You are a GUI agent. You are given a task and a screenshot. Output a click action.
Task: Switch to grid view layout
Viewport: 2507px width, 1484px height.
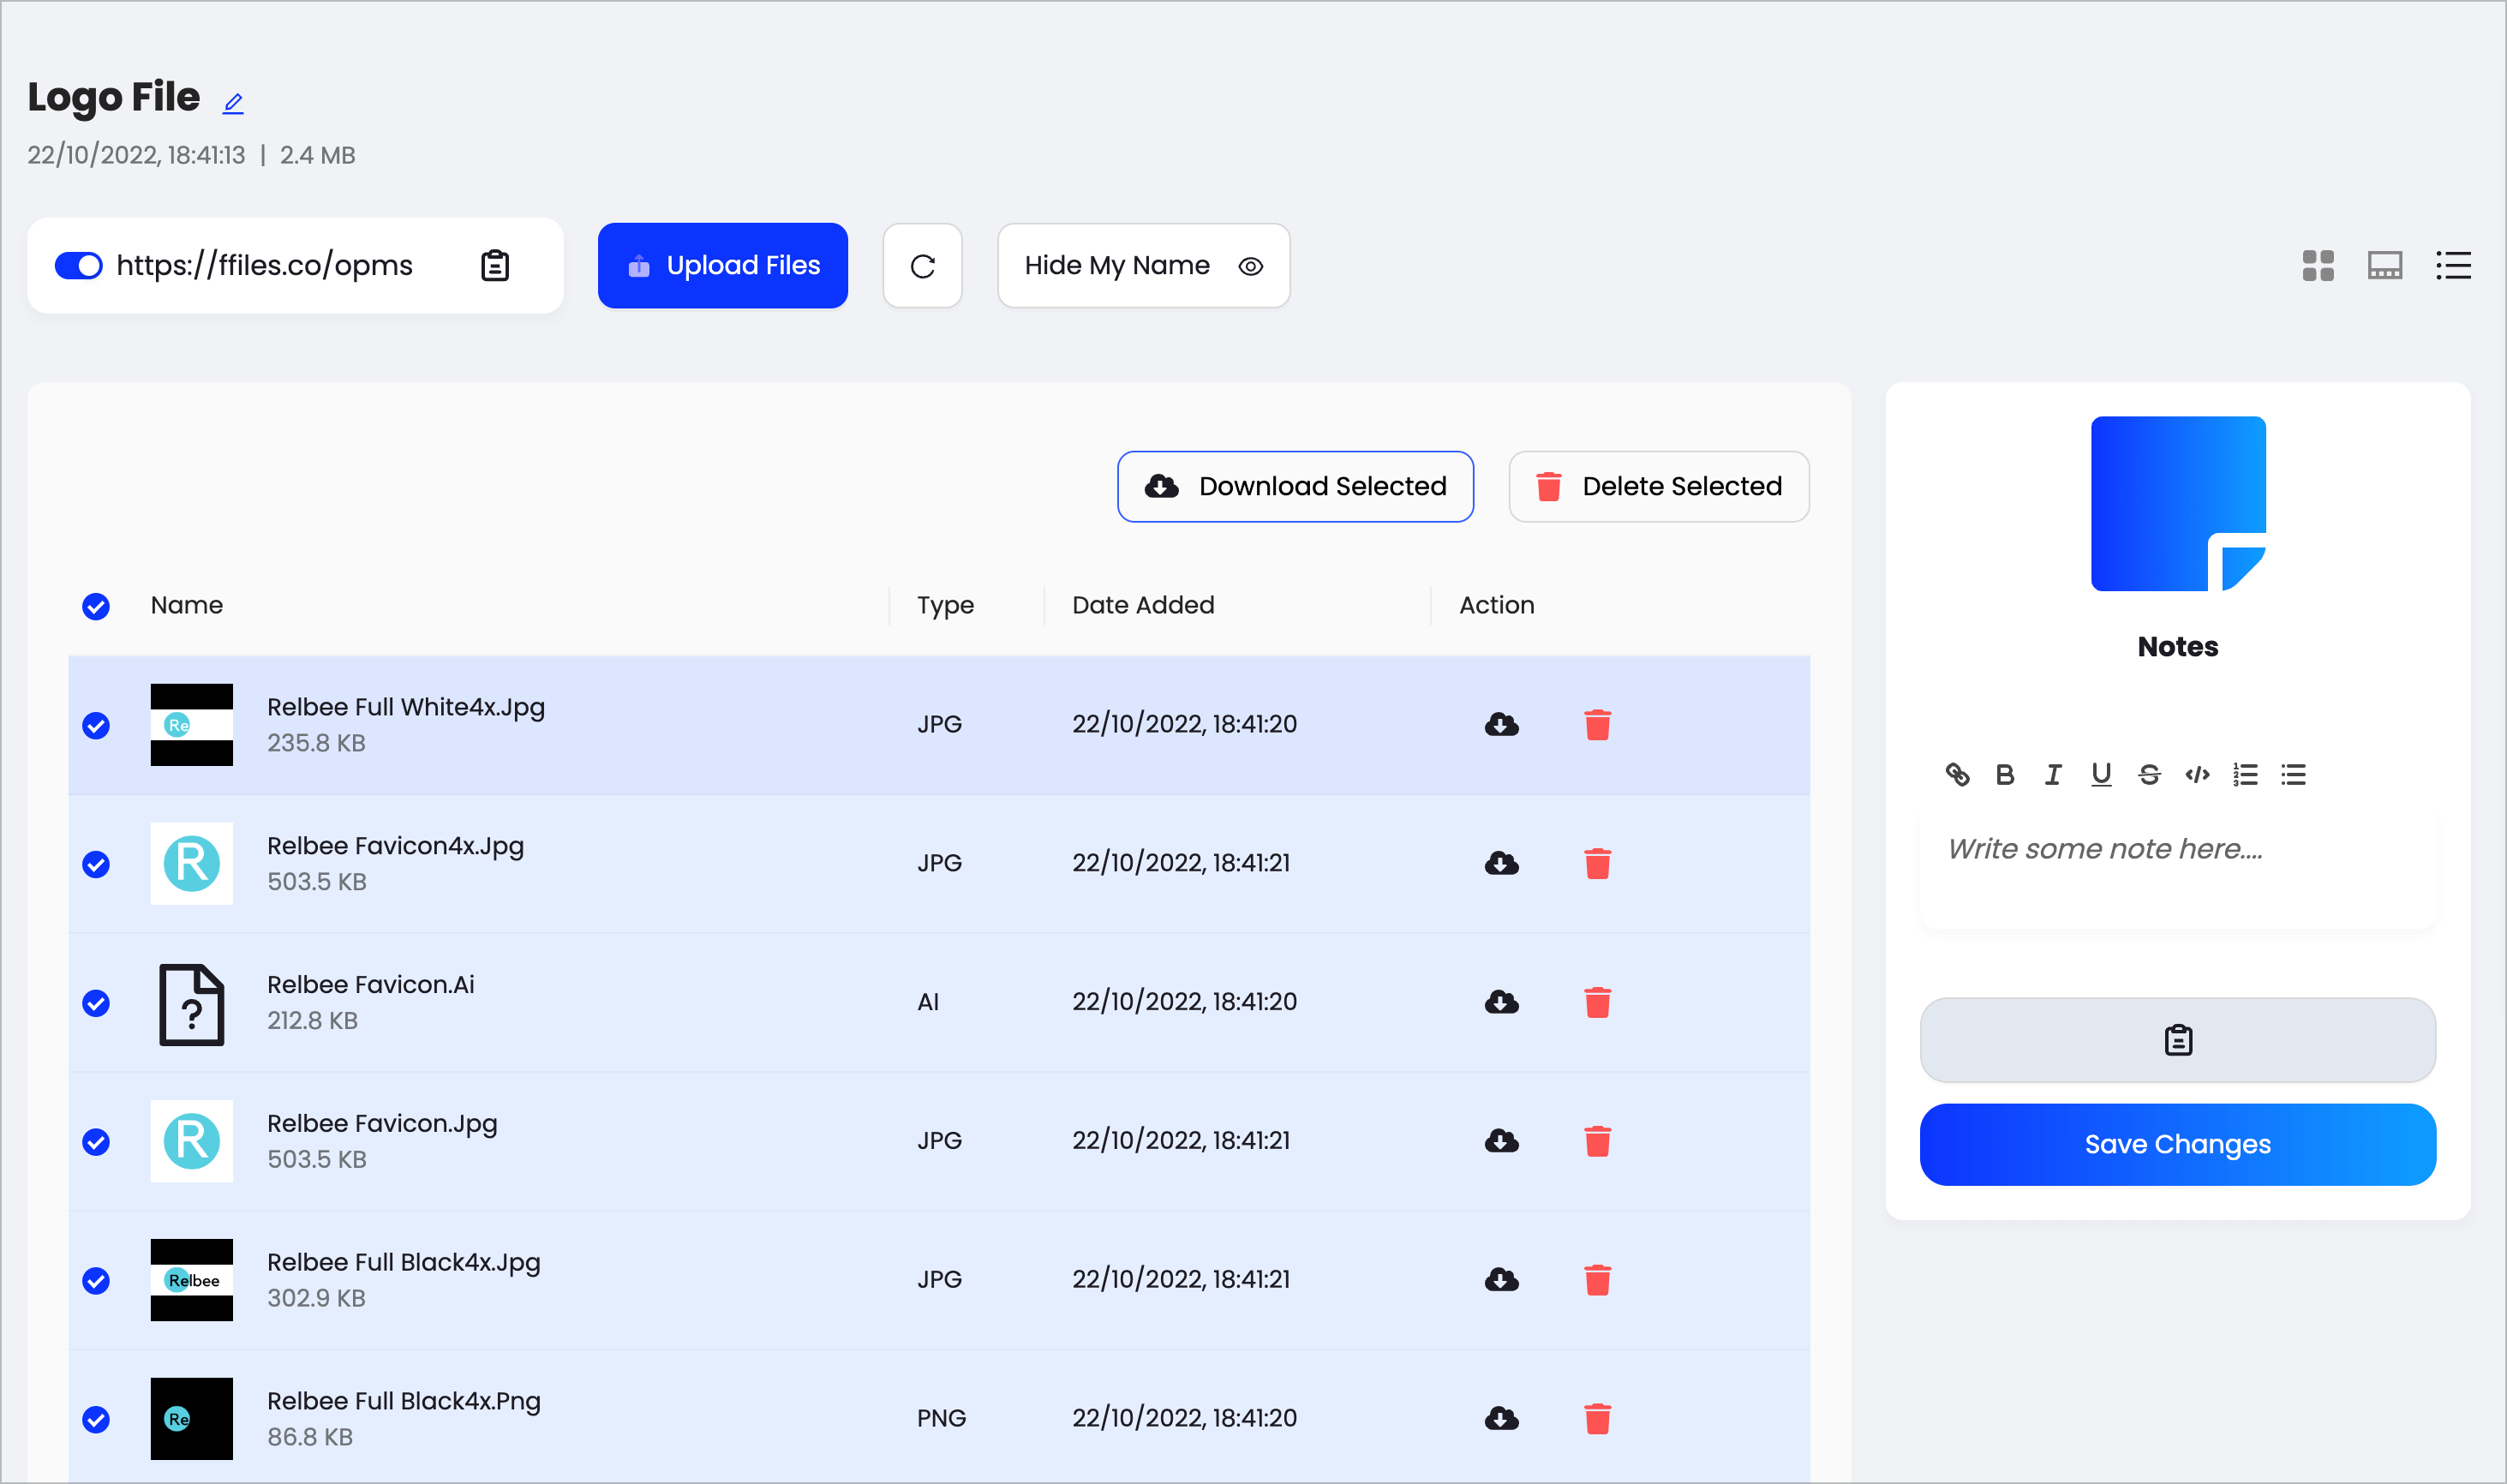[x=2318, y=265]
